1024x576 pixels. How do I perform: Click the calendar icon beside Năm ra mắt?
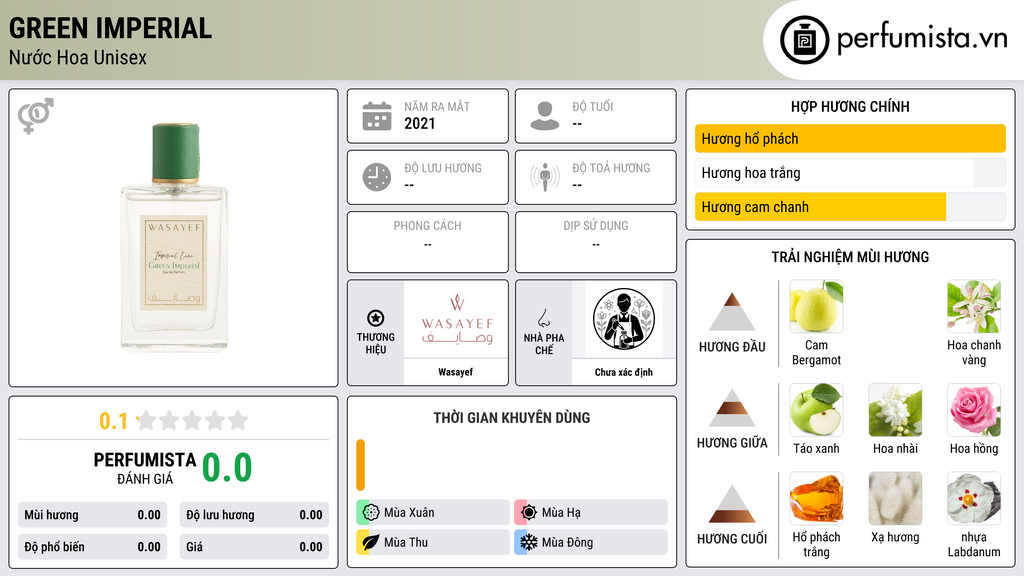377,116
